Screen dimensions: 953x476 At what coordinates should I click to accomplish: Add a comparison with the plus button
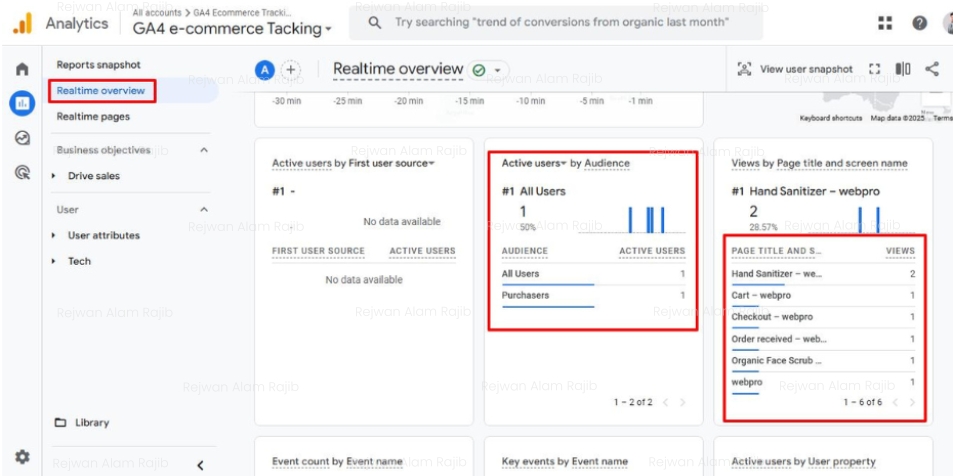291,69
